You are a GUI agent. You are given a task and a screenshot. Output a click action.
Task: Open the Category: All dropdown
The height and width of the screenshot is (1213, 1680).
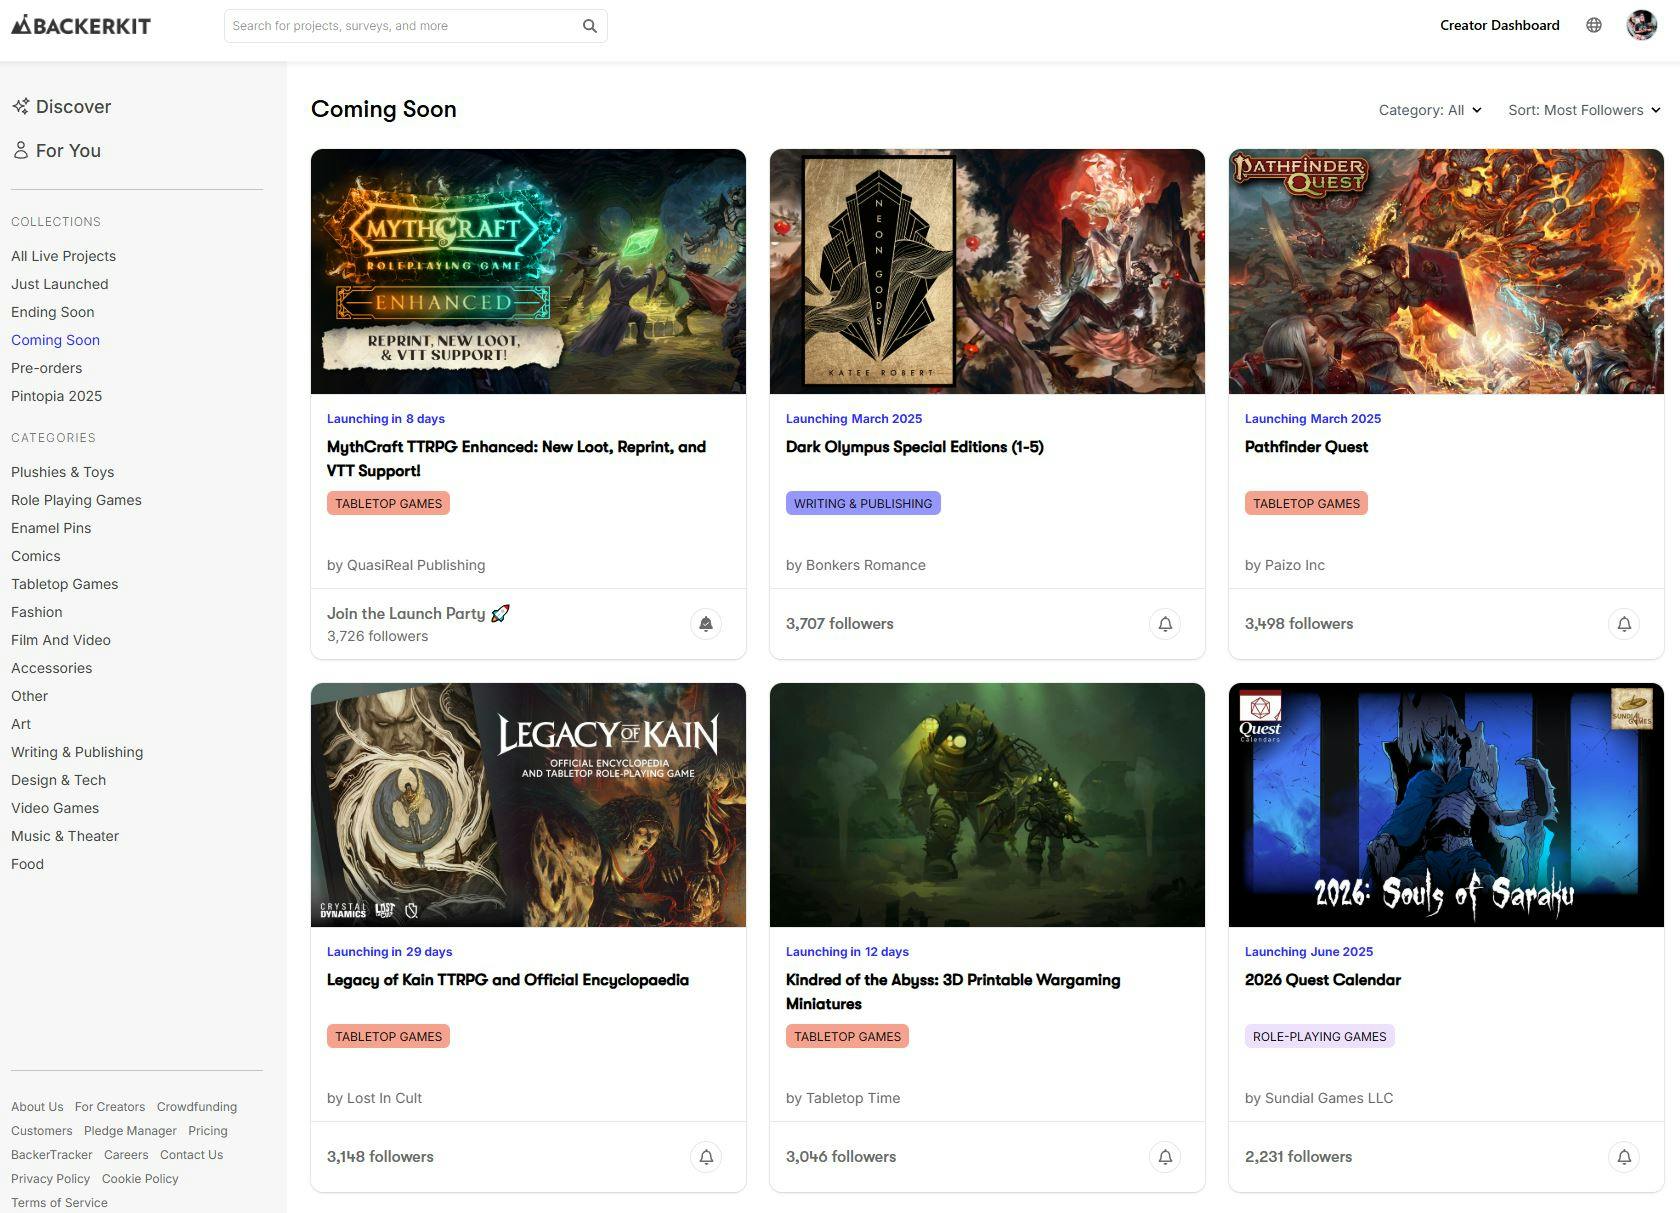click(x=1429, y=110)
